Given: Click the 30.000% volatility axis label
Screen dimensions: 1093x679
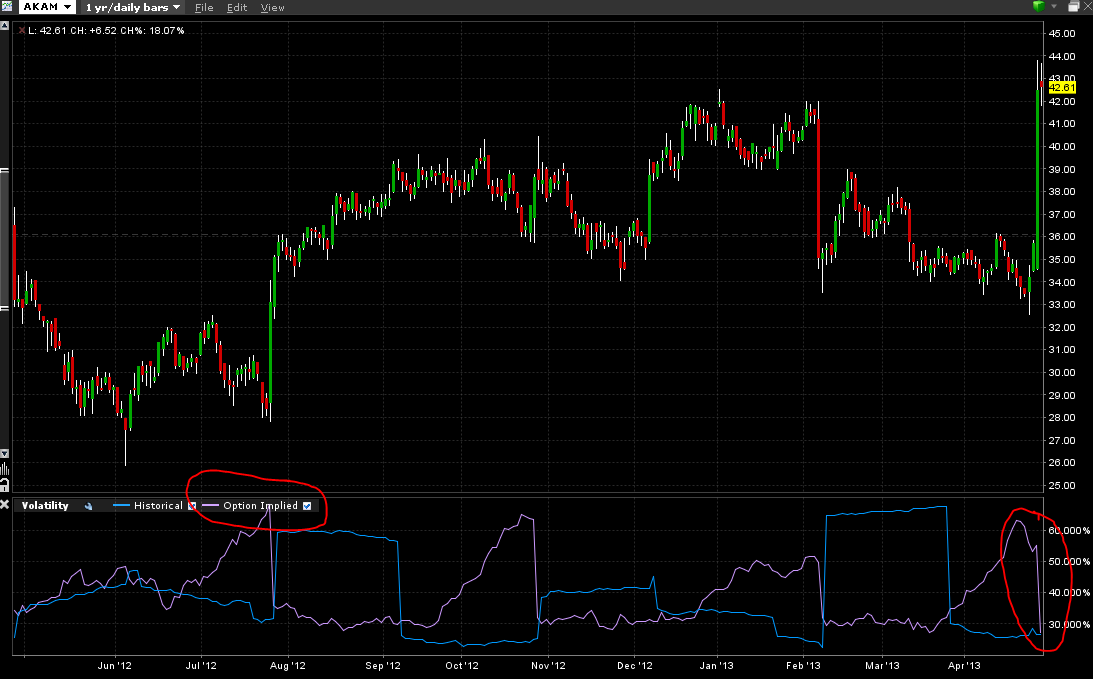Looking at the screenshot, I should [x=1069, y=625].
